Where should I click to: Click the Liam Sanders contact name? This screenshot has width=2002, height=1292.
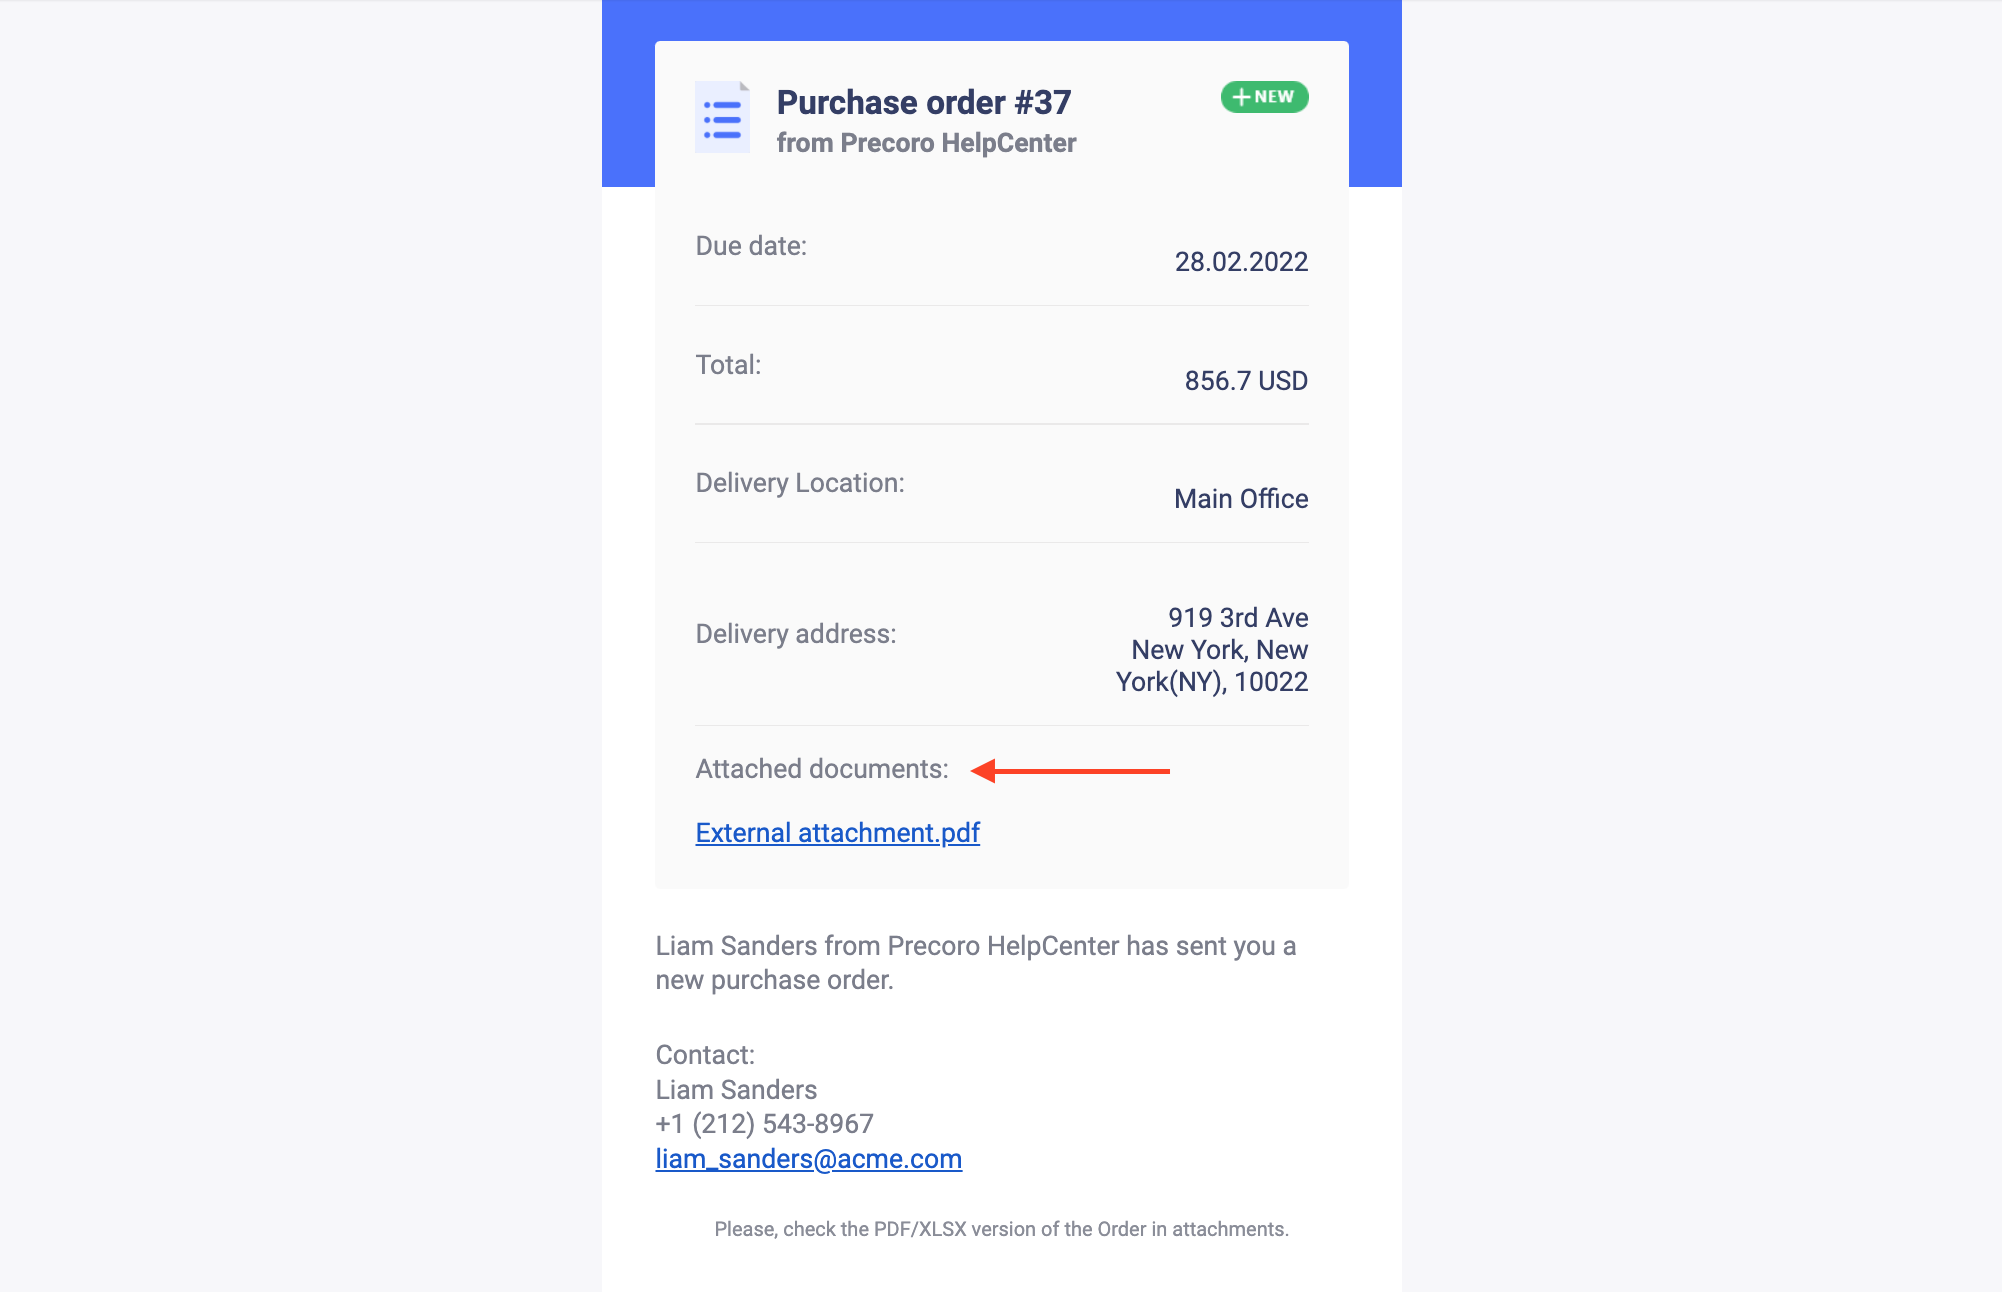[x=736, y=1090]
